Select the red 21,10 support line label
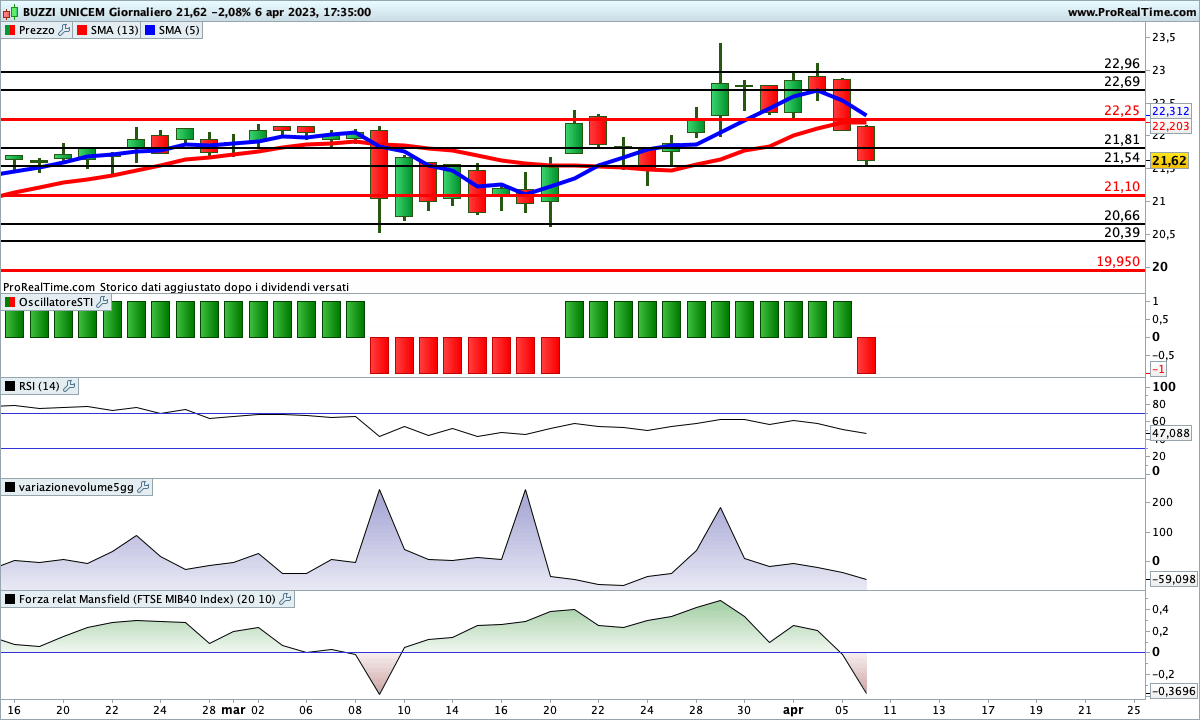Image resolution: width=1200 pixels, height=720 pixels. click(1122, 187)
